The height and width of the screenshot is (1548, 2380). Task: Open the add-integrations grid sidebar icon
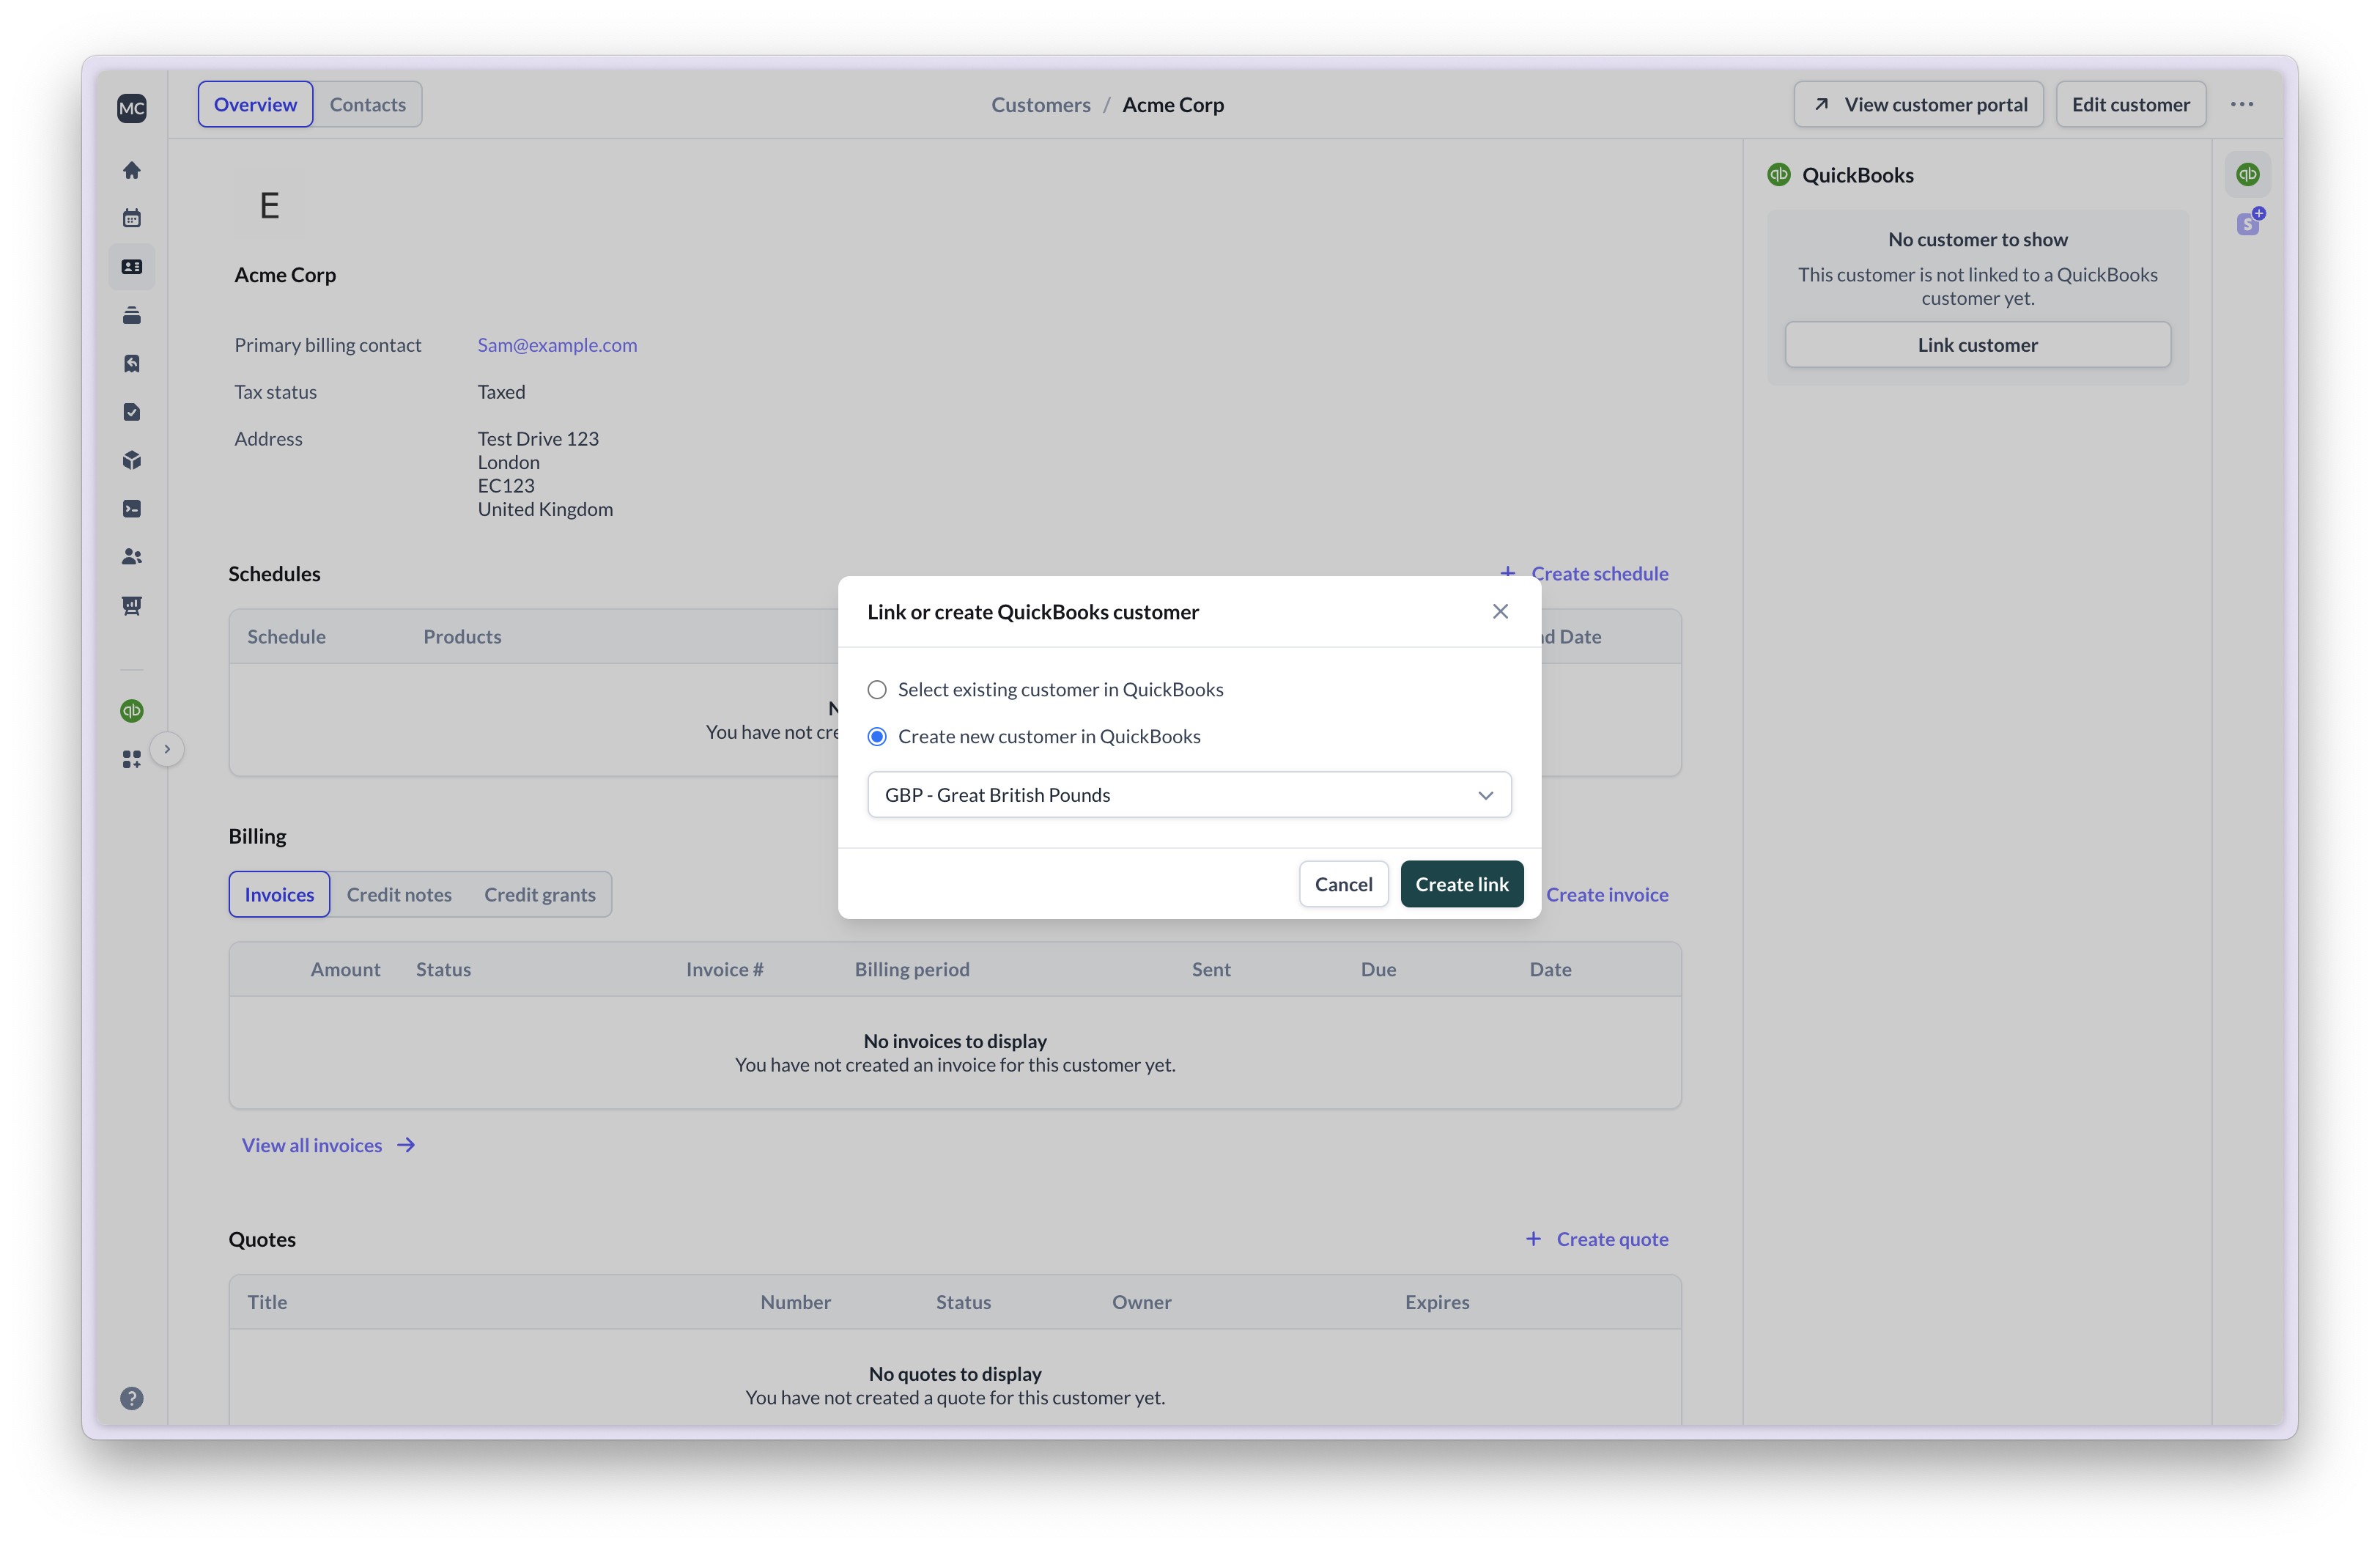click(x=132, y=760)
